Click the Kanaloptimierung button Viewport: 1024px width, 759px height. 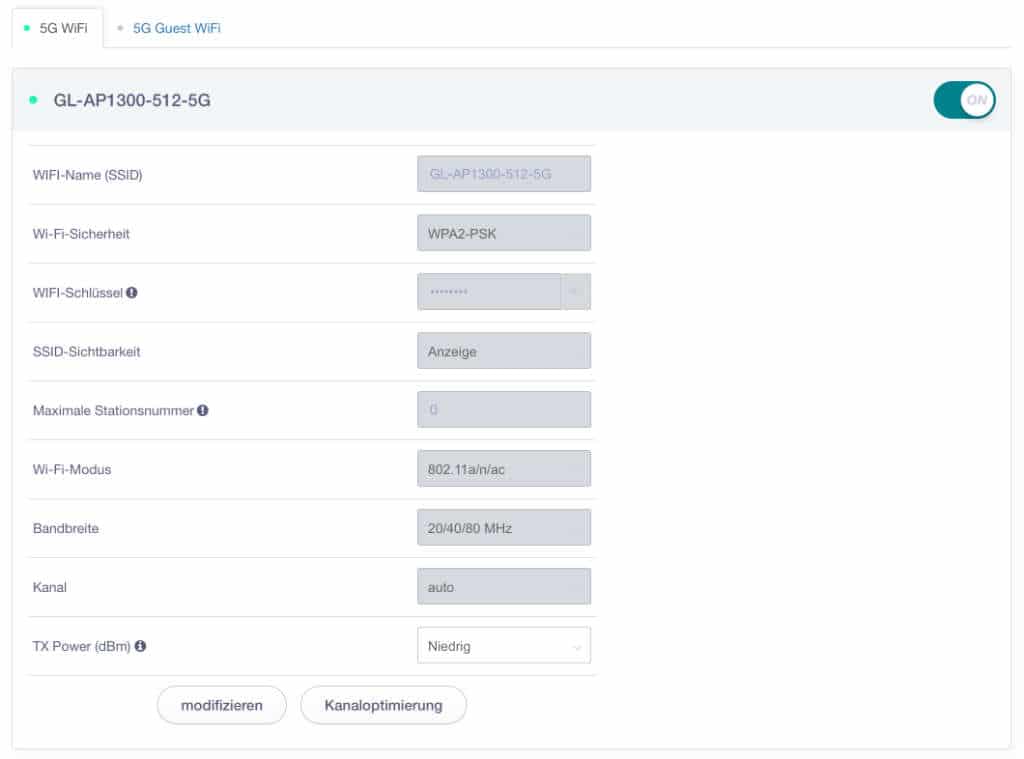(383, 705)
